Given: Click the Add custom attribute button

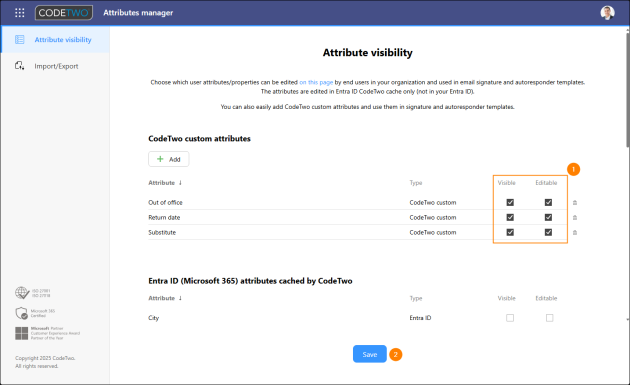Looking at the screenshot, I should point(169,159).
